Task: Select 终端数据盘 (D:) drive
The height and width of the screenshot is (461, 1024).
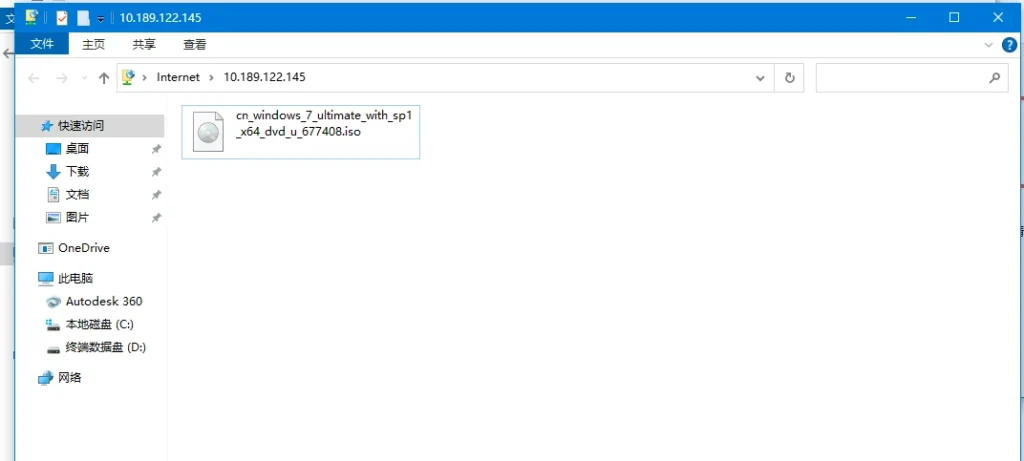Action: tap(105, 347)
